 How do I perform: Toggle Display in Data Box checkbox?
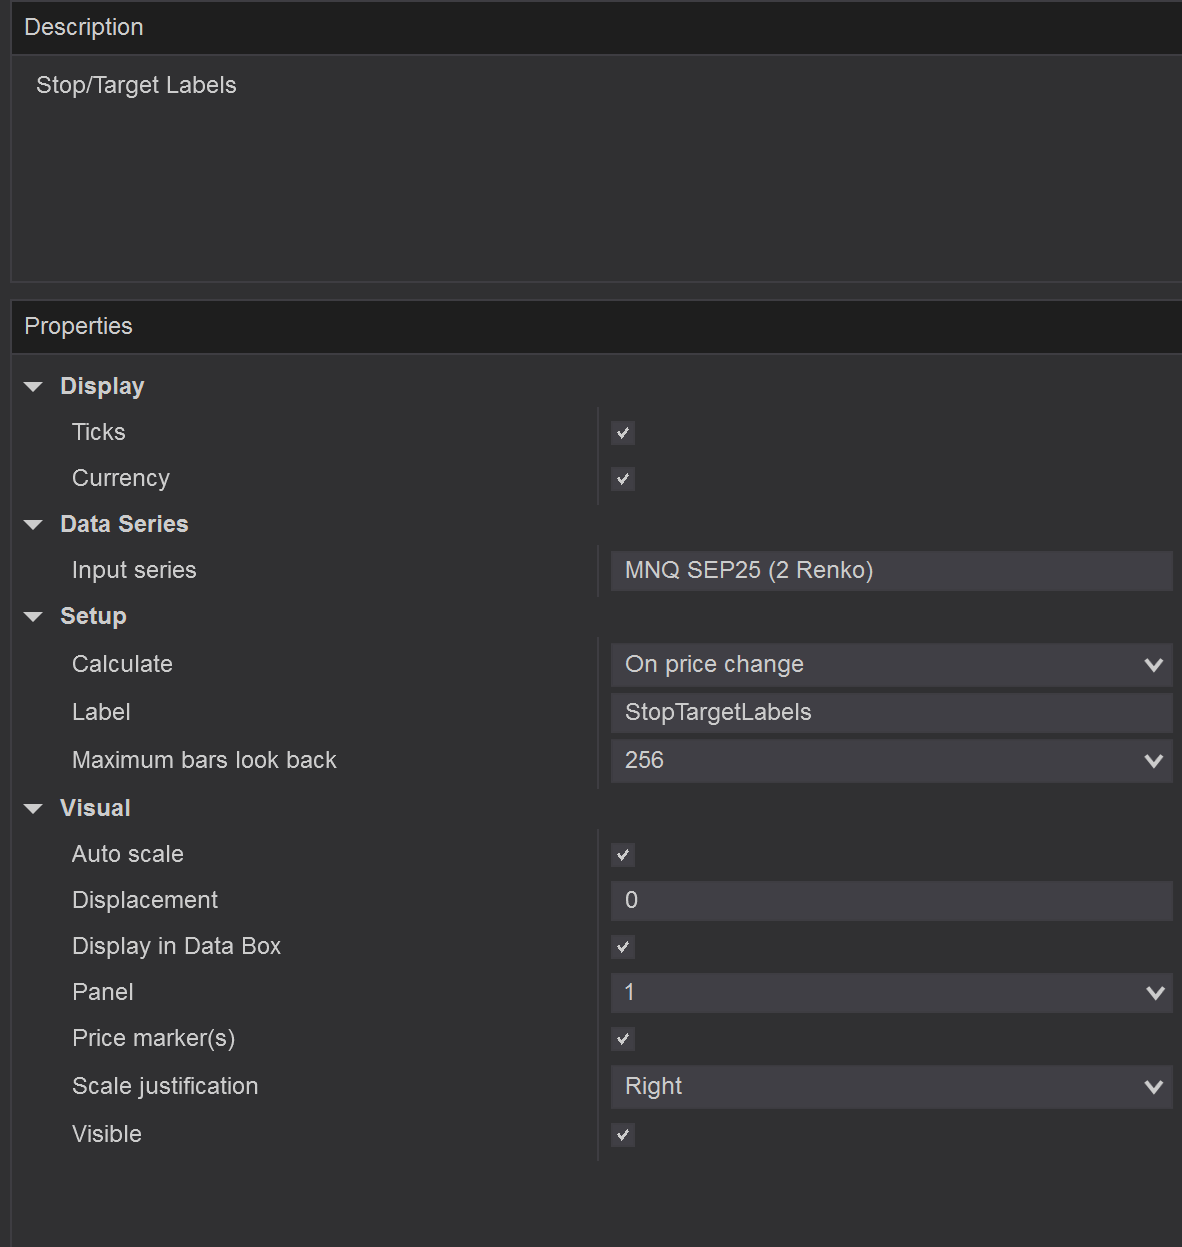623,947
